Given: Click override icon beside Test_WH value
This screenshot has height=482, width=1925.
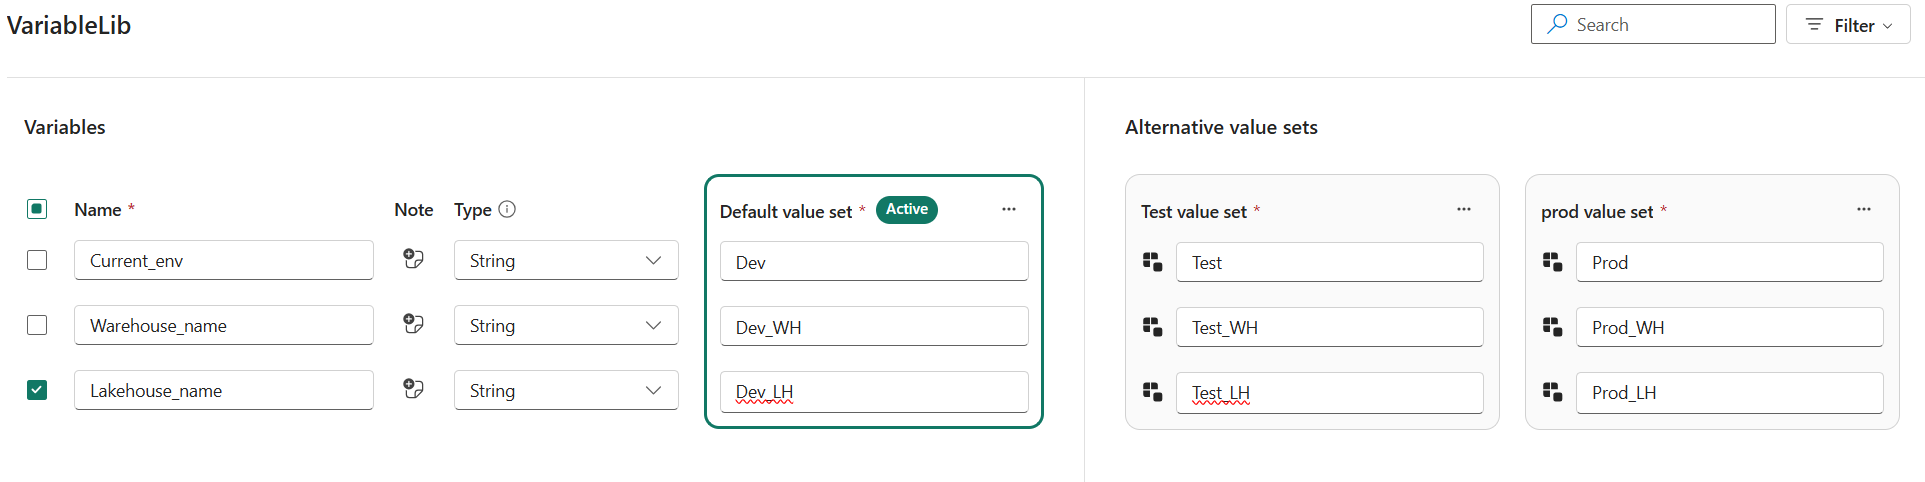Looking at the screenshot, I should (x=1153, y=327).
